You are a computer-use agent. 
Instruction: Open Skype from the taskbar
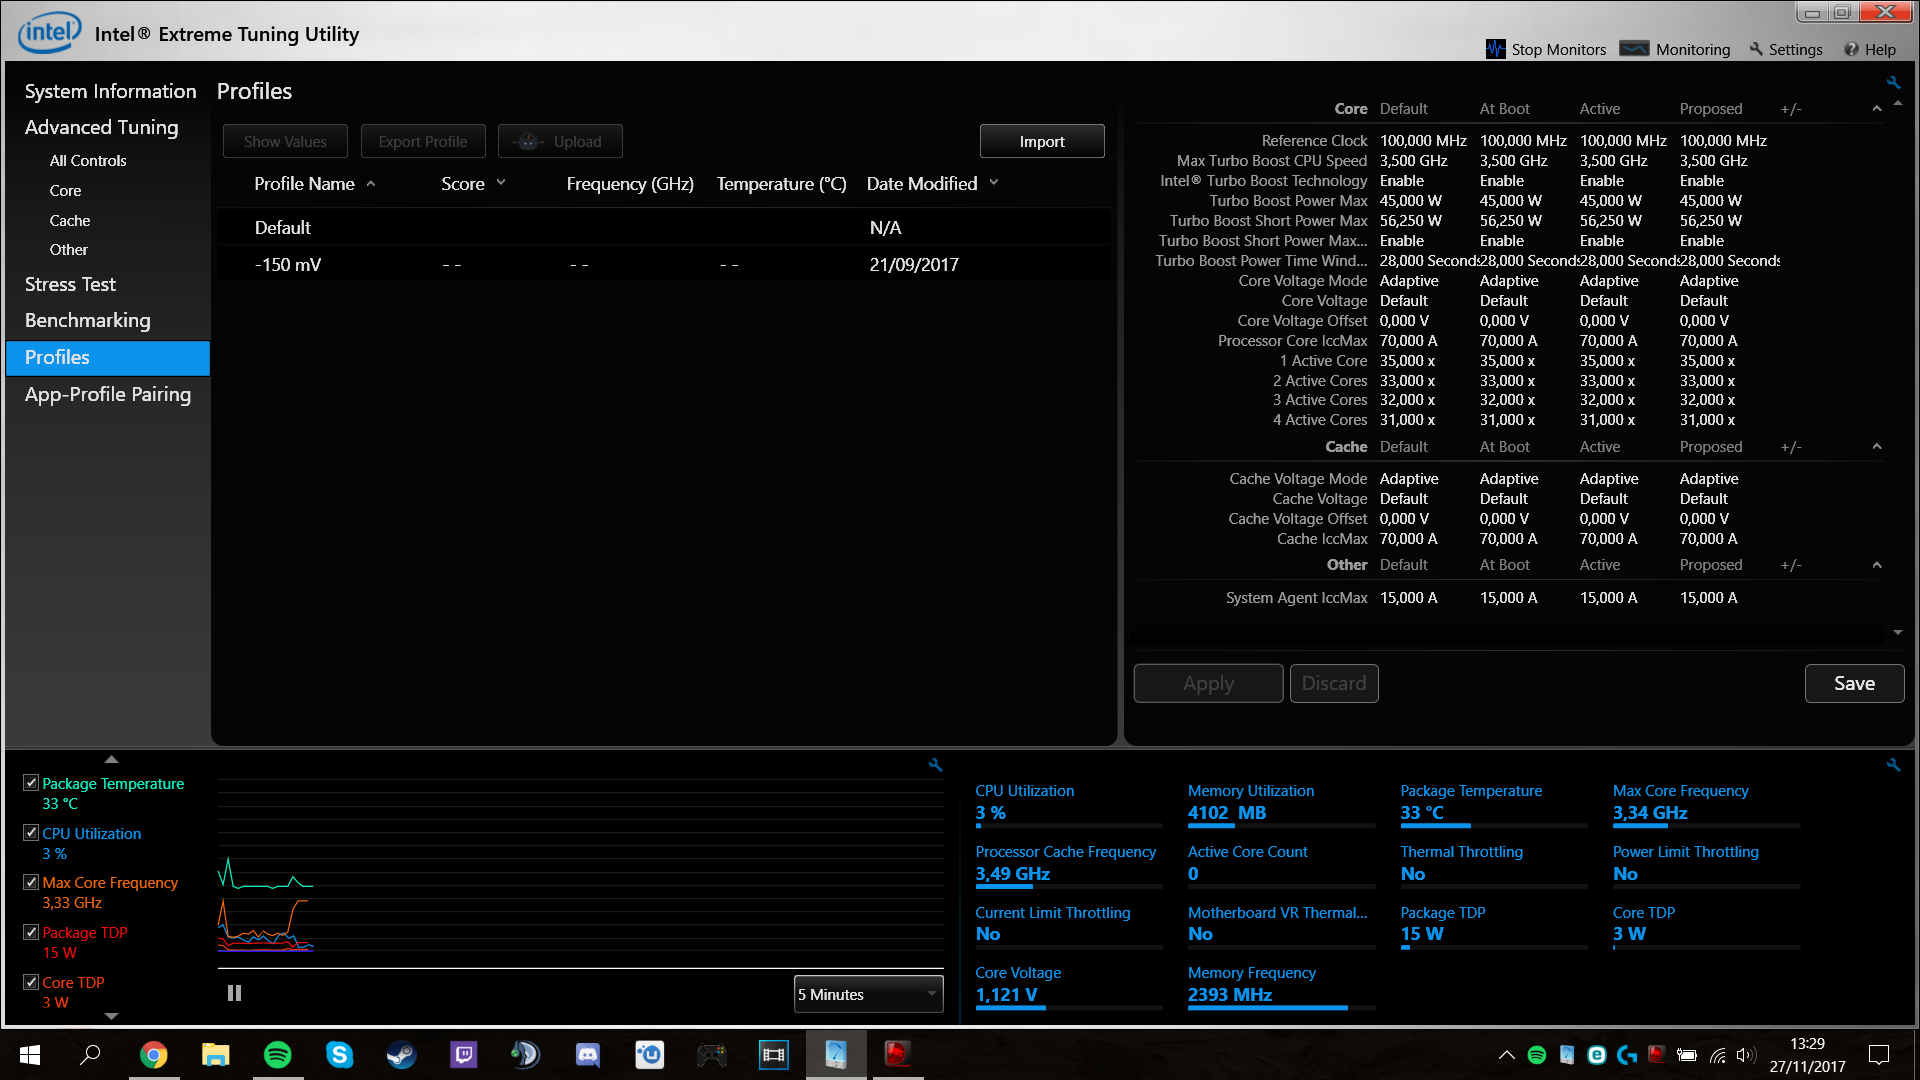(x=339, y=1054)
